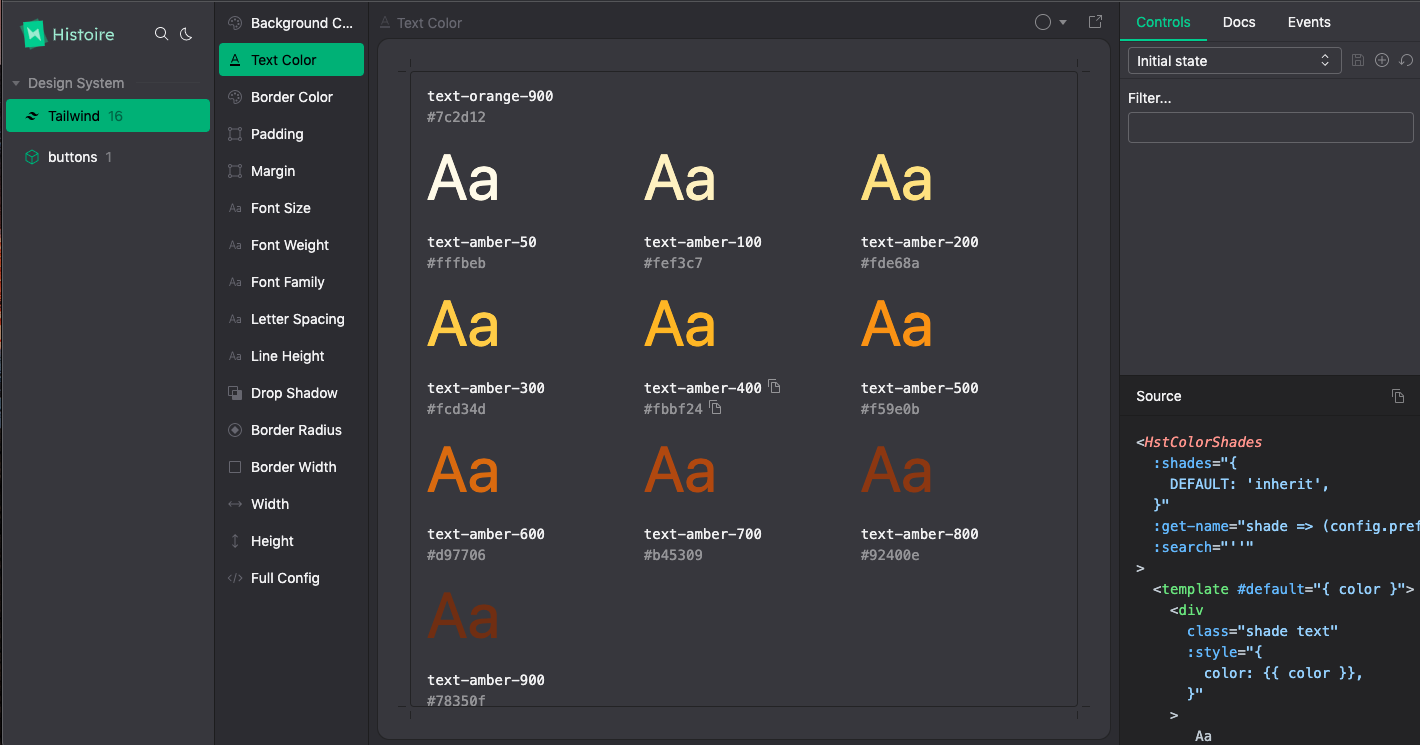The width and height of the screenshot is (1420, 745).
Task: Open variant in new tab icon
Action: coord(1095,22)
